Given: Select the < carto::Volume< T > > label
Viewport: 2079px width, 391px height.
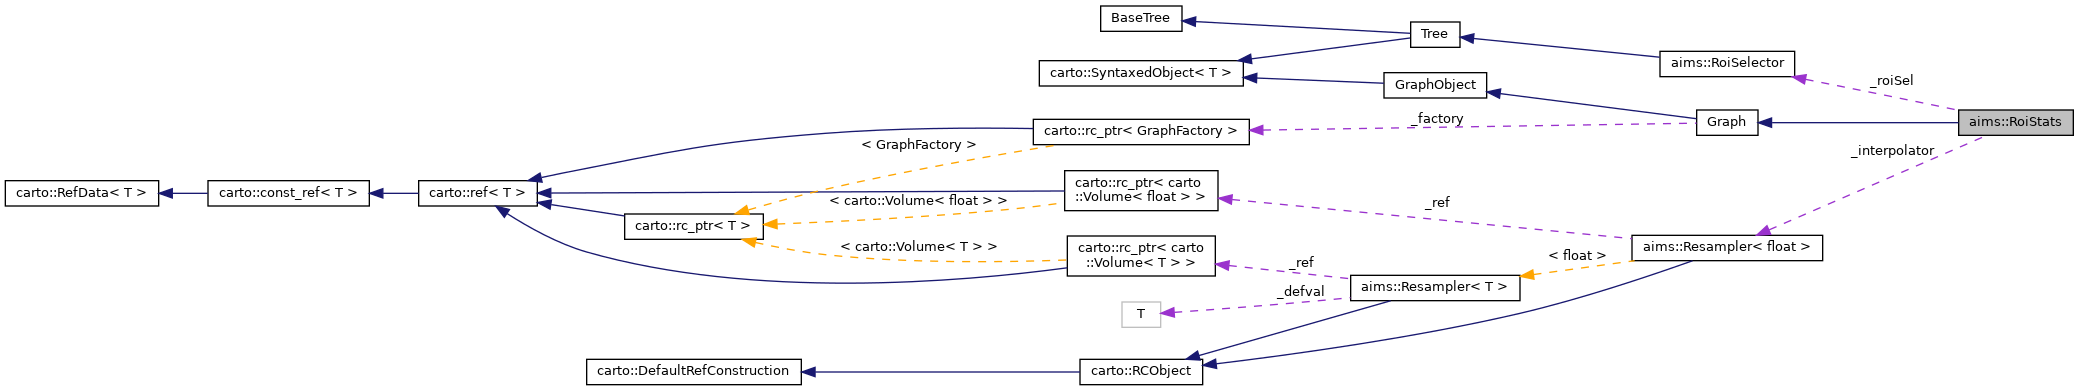Looking at the screenshot, I should (918, 246).
